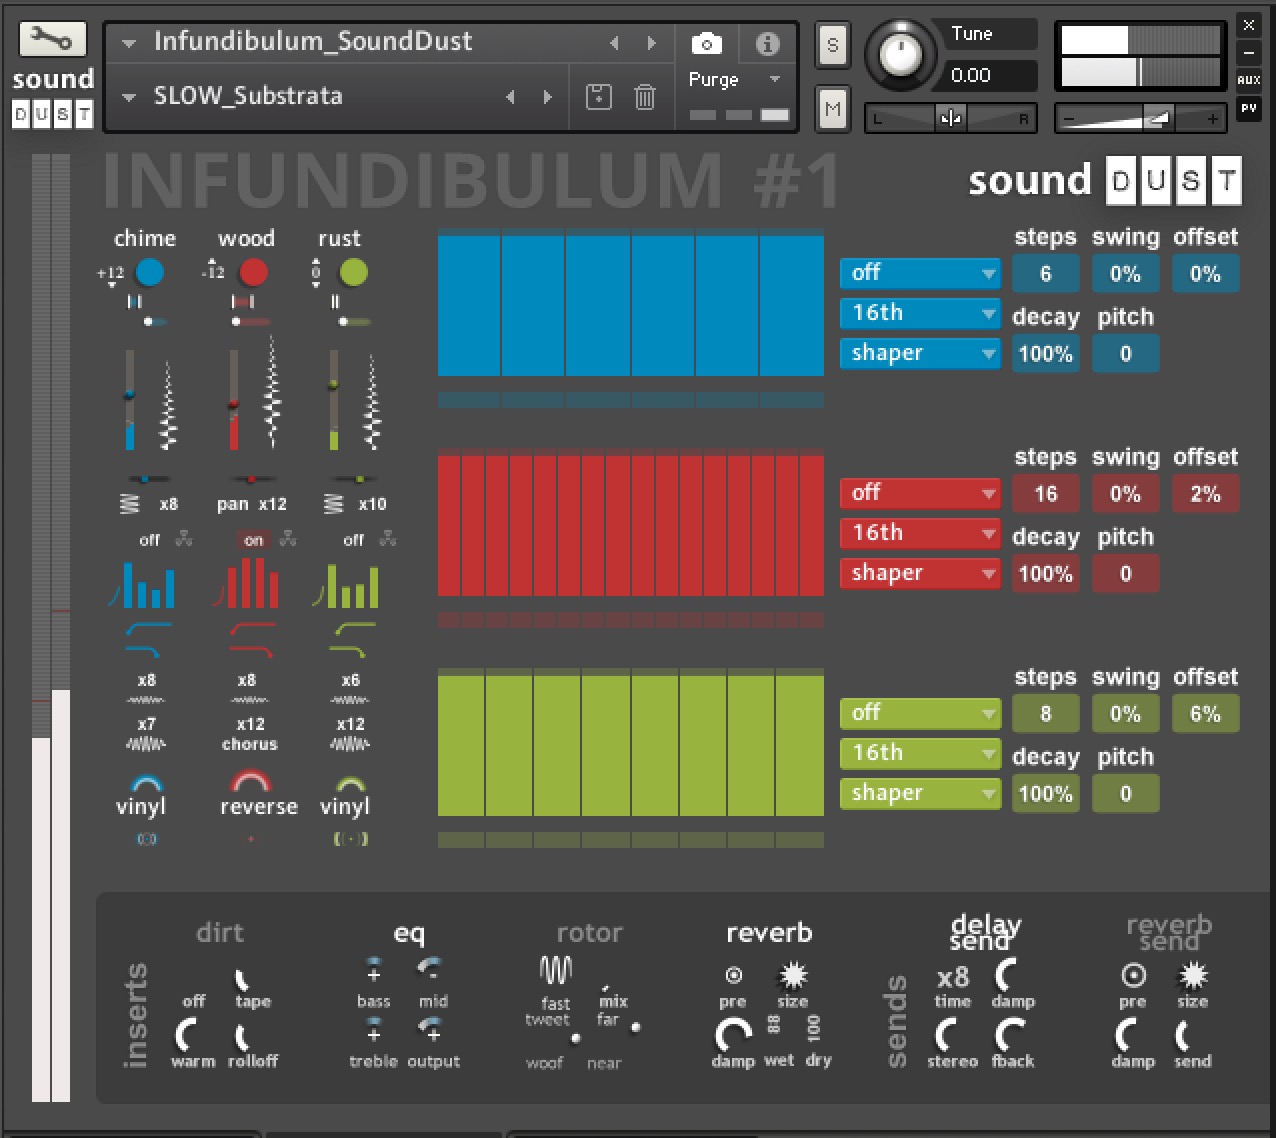1276x1138 pixels.
Task: Open the blue shaper dropdown
Action: (920, 353)
